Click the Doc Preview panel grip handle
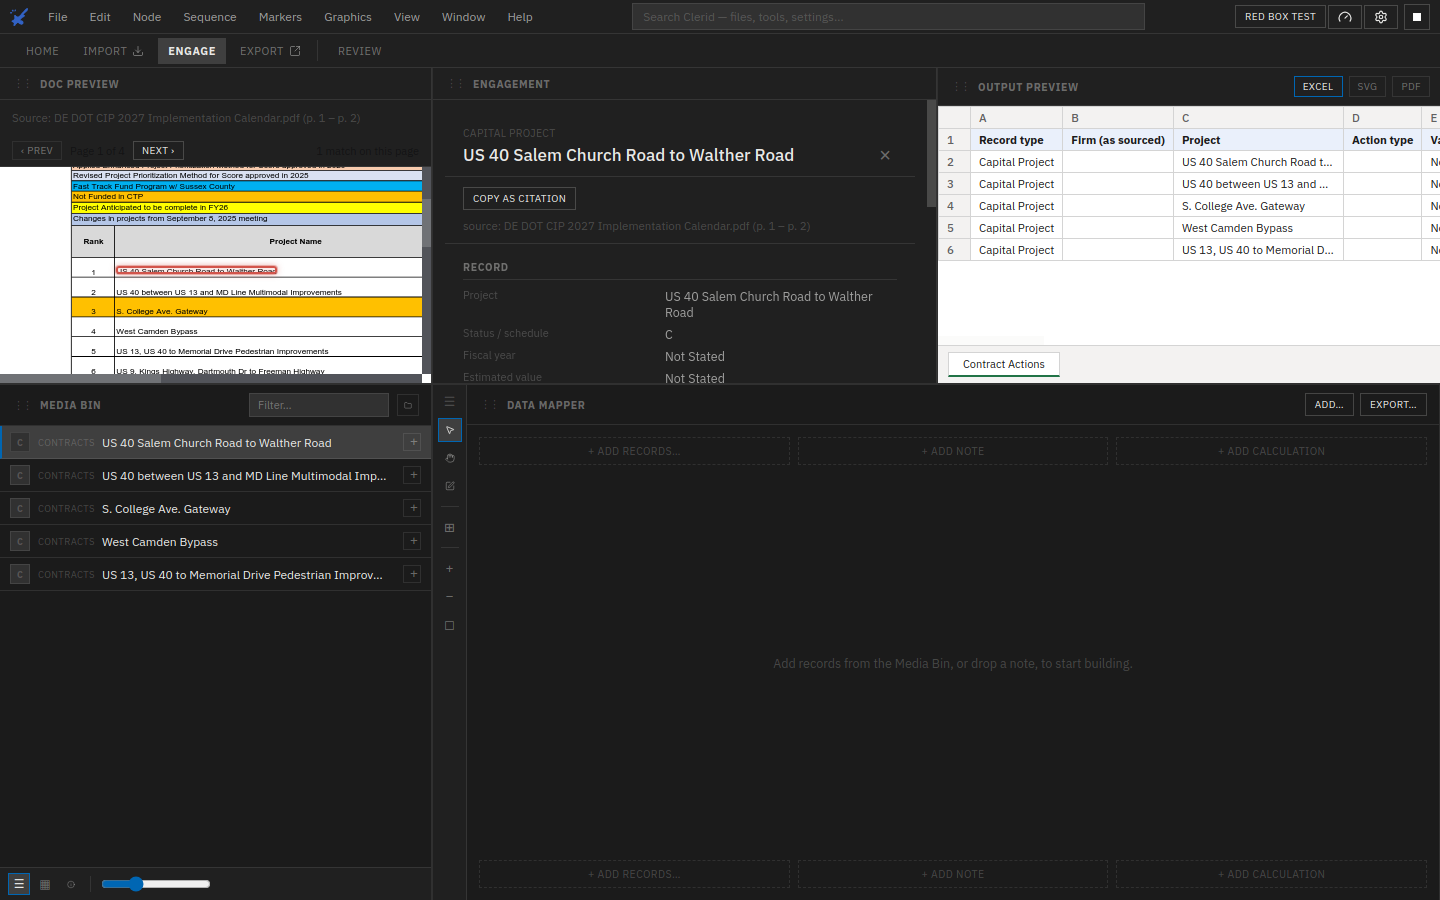Screen dimensions: 1440x900 [x=21, y=84]
